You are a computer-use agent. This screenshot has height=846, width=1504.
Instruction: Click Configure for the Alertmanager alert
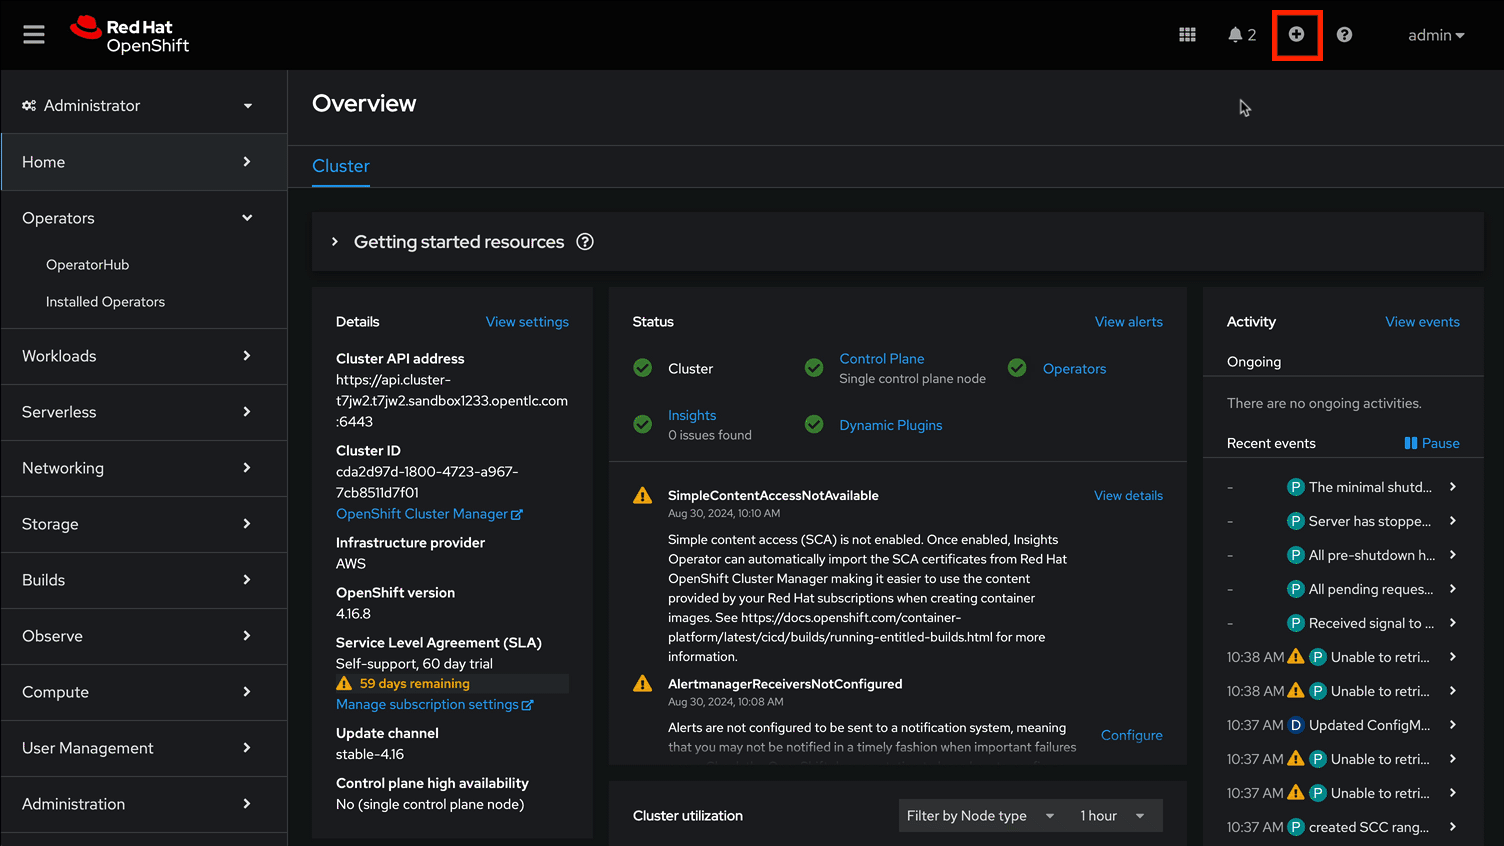point(1132,735)
